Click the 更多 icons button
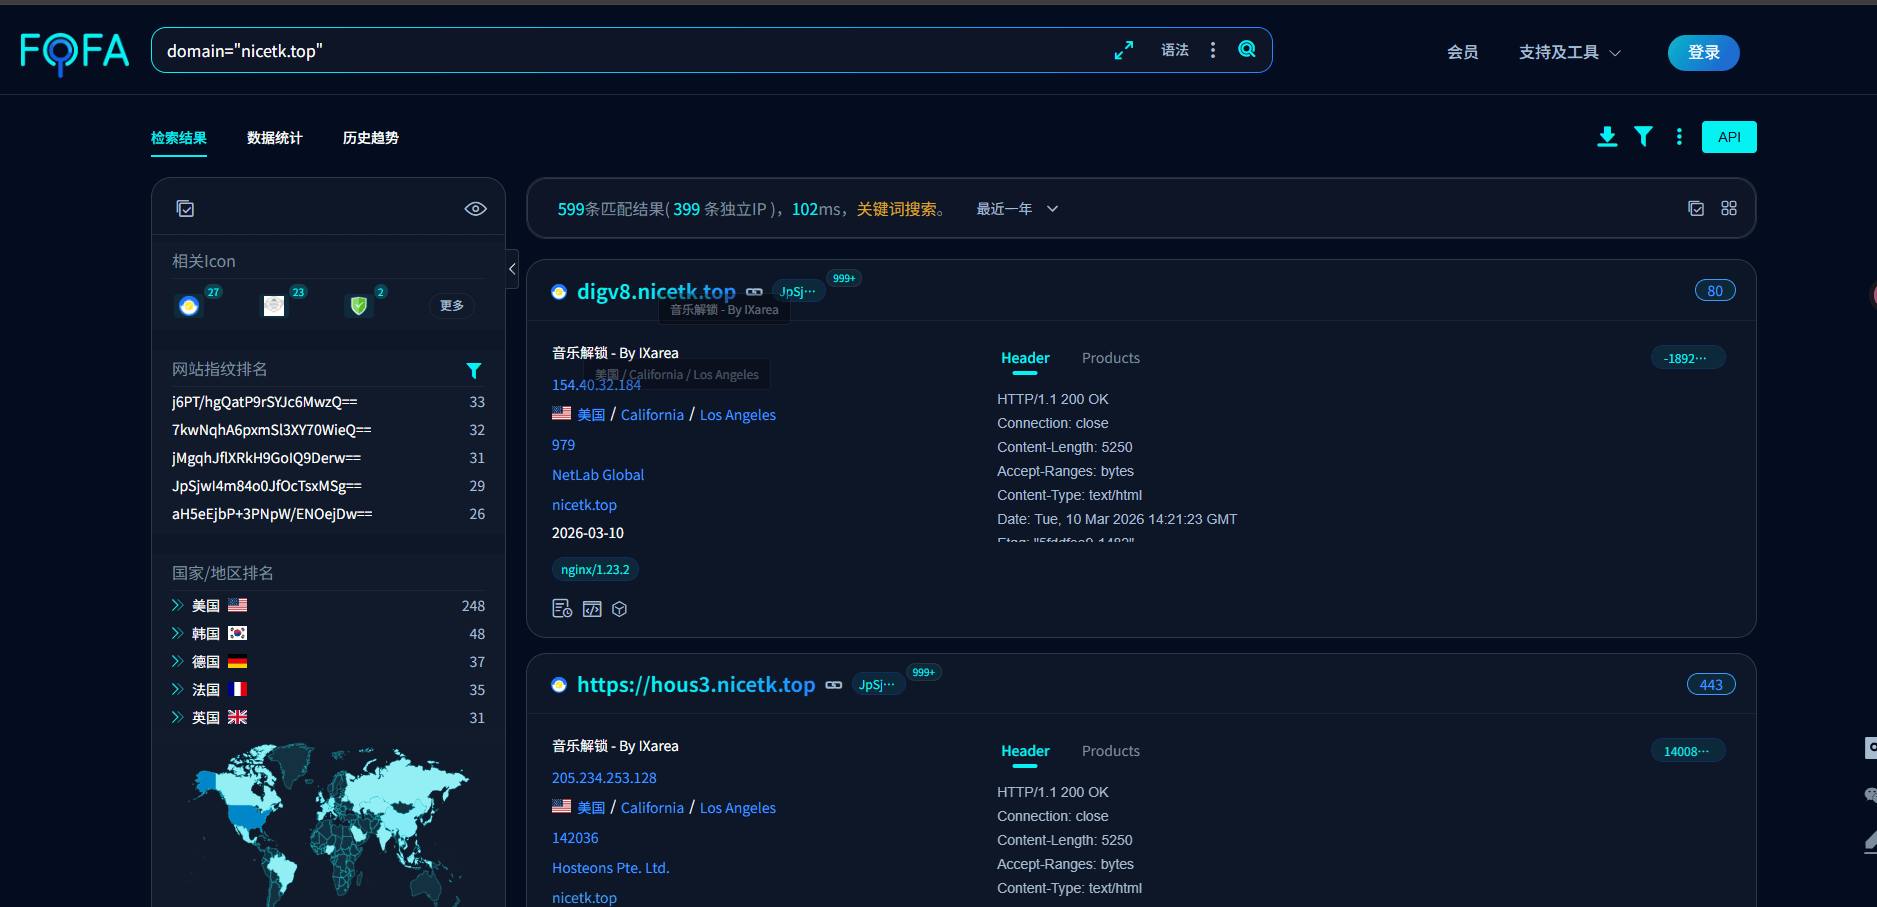Image resolution: width=1877 pixels, height=907 pixels. pyautogui.click(x=452, y=305)
